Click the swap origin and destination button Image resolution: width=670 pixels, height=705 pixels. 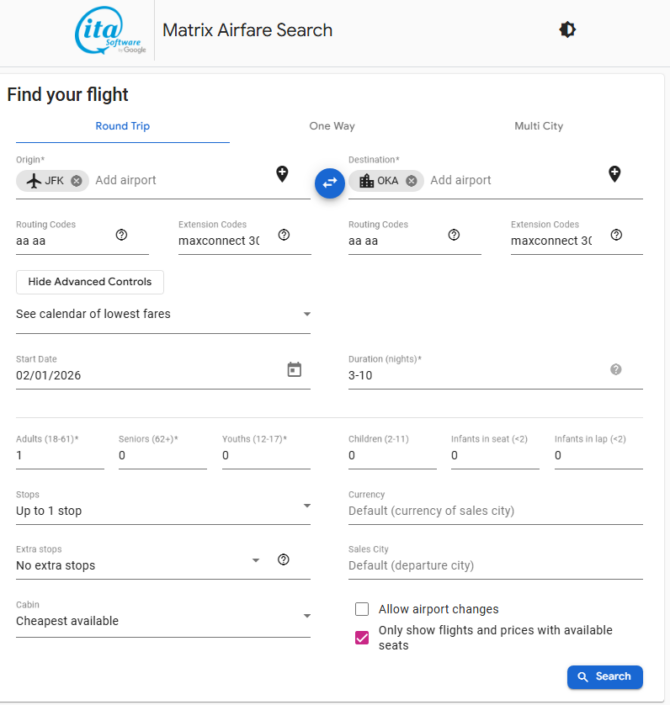click(x=330, y=183)
